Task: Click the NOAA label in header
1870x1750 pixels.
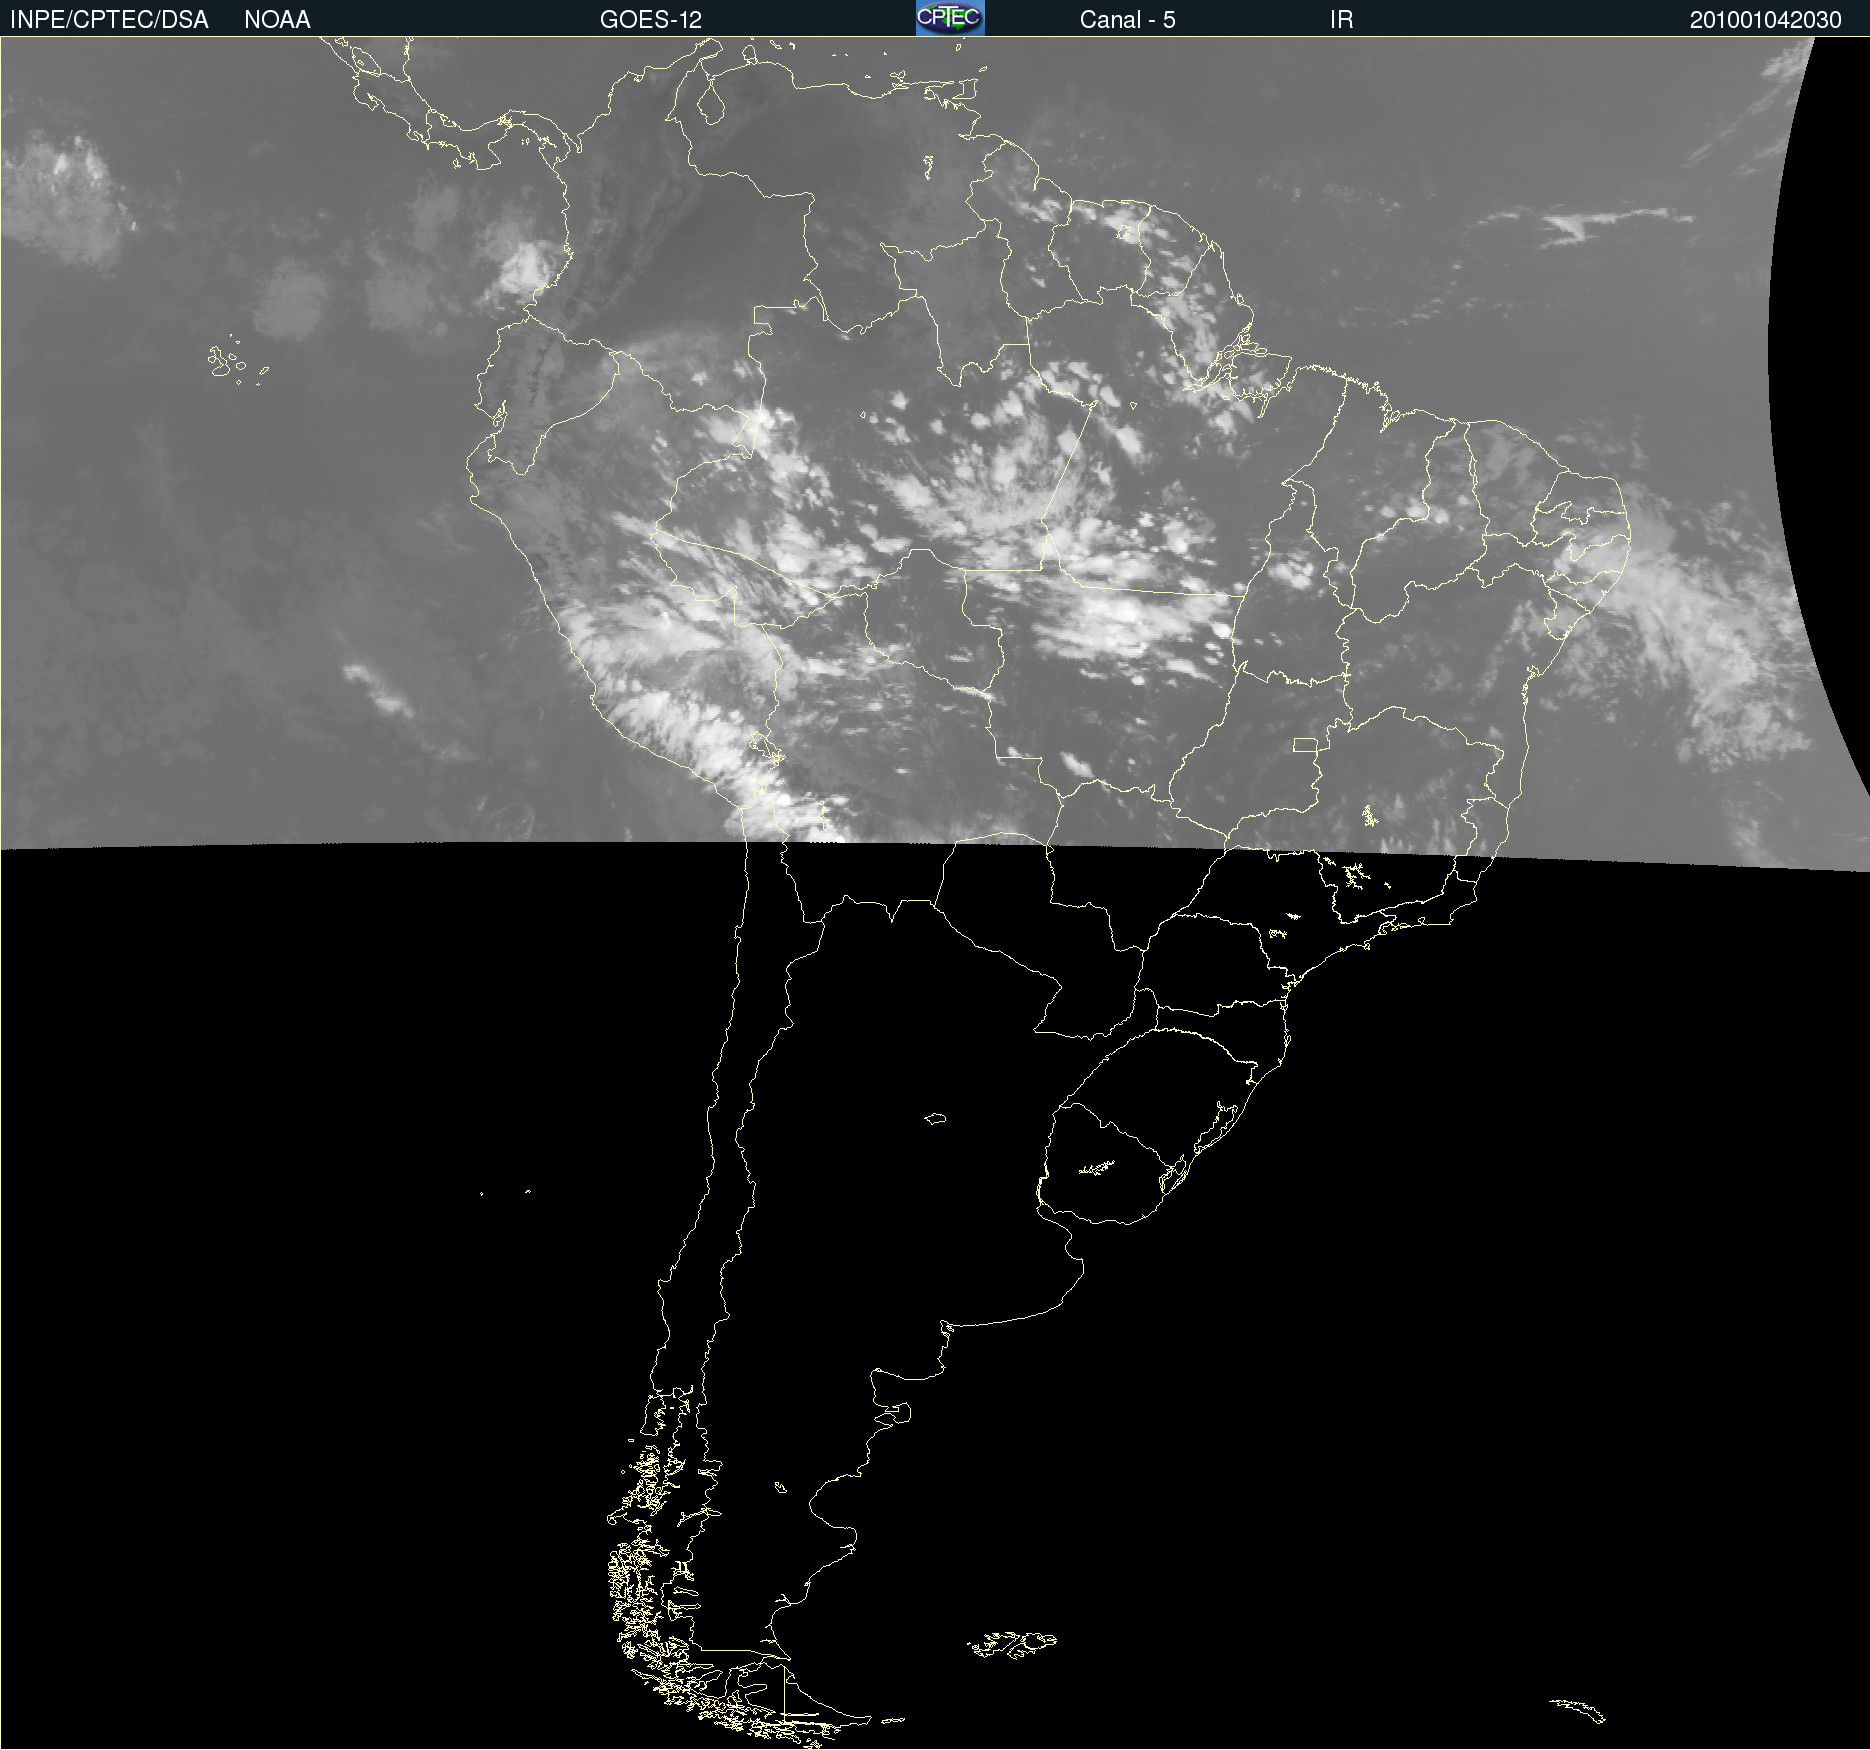Action: pos(277,20)
